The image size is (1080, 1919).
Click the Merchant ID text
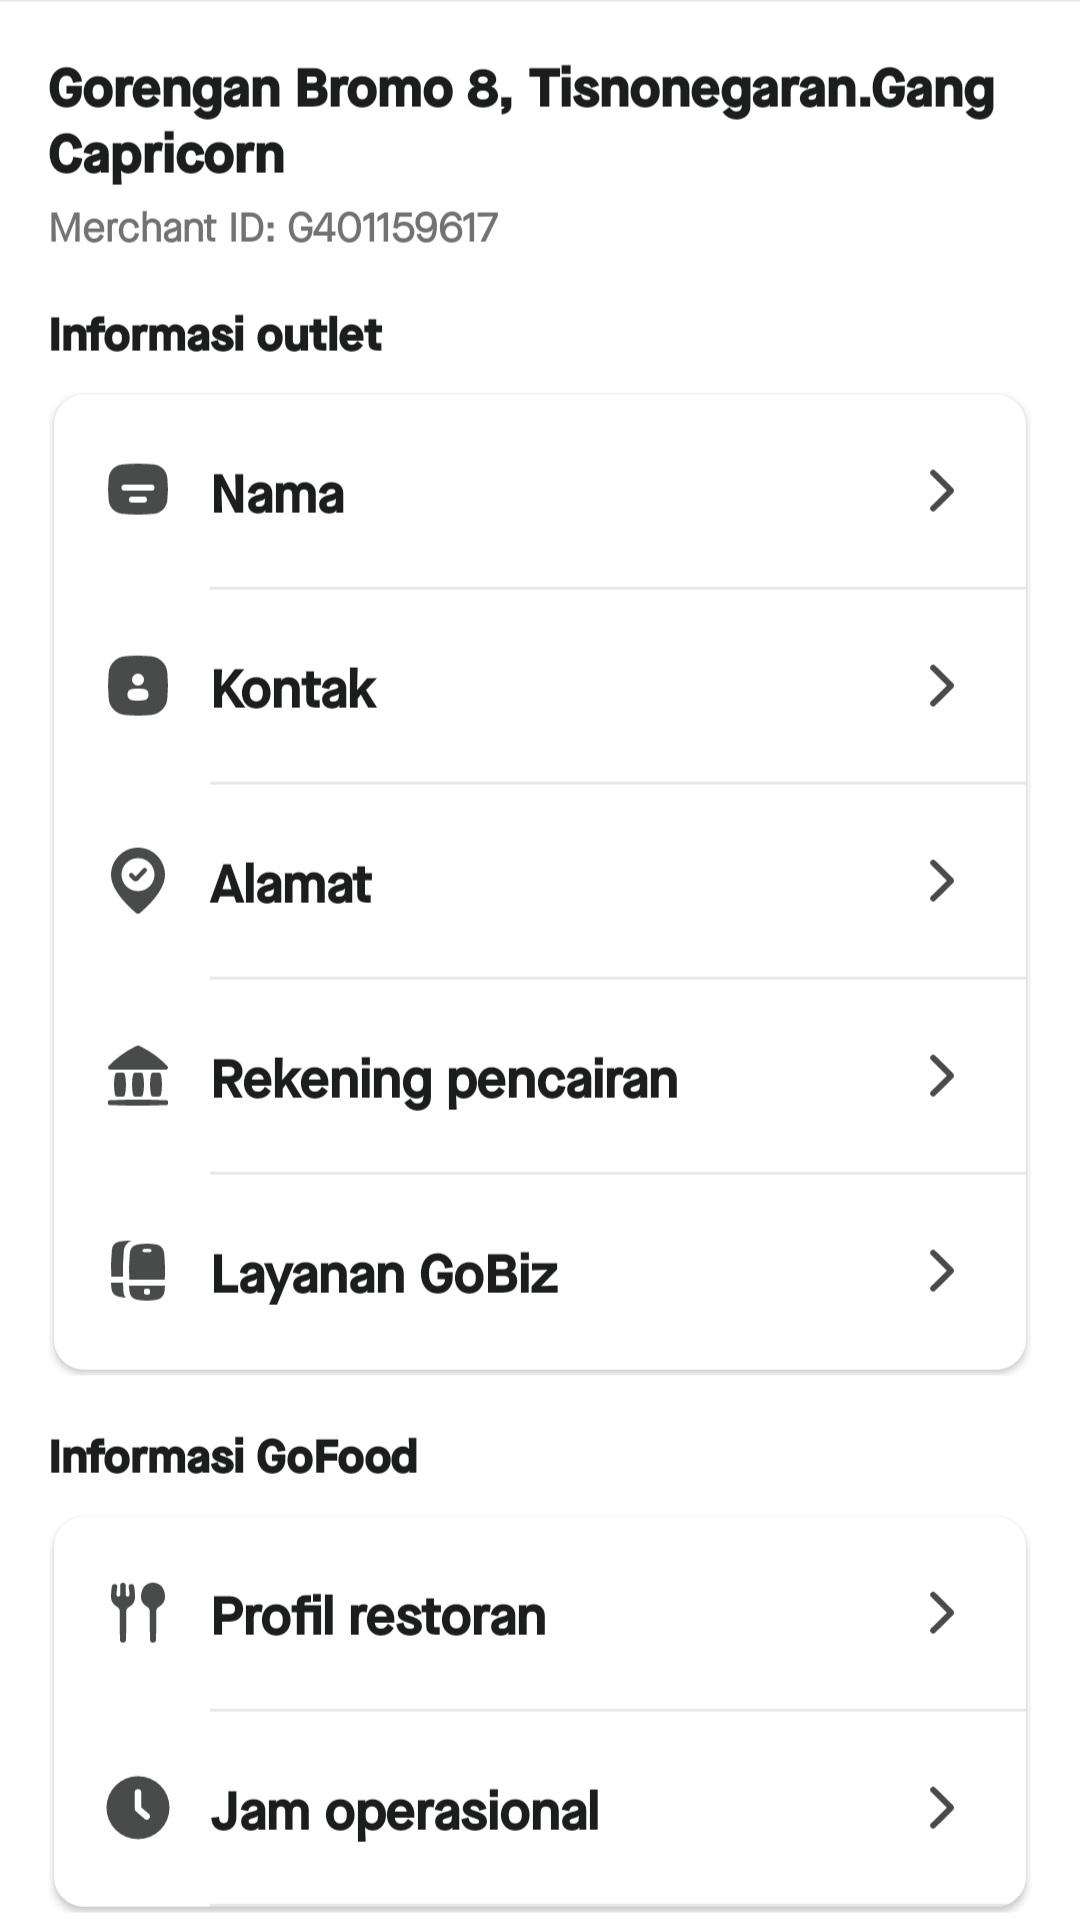pyautogui.click(x=273, y=228)
